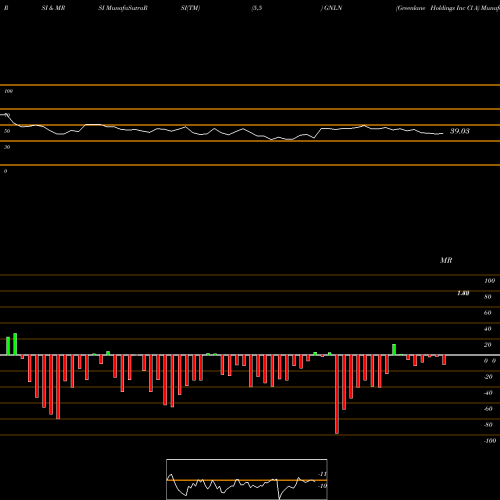
Task: Click the MR axis label -60
Action: (488, 409)
